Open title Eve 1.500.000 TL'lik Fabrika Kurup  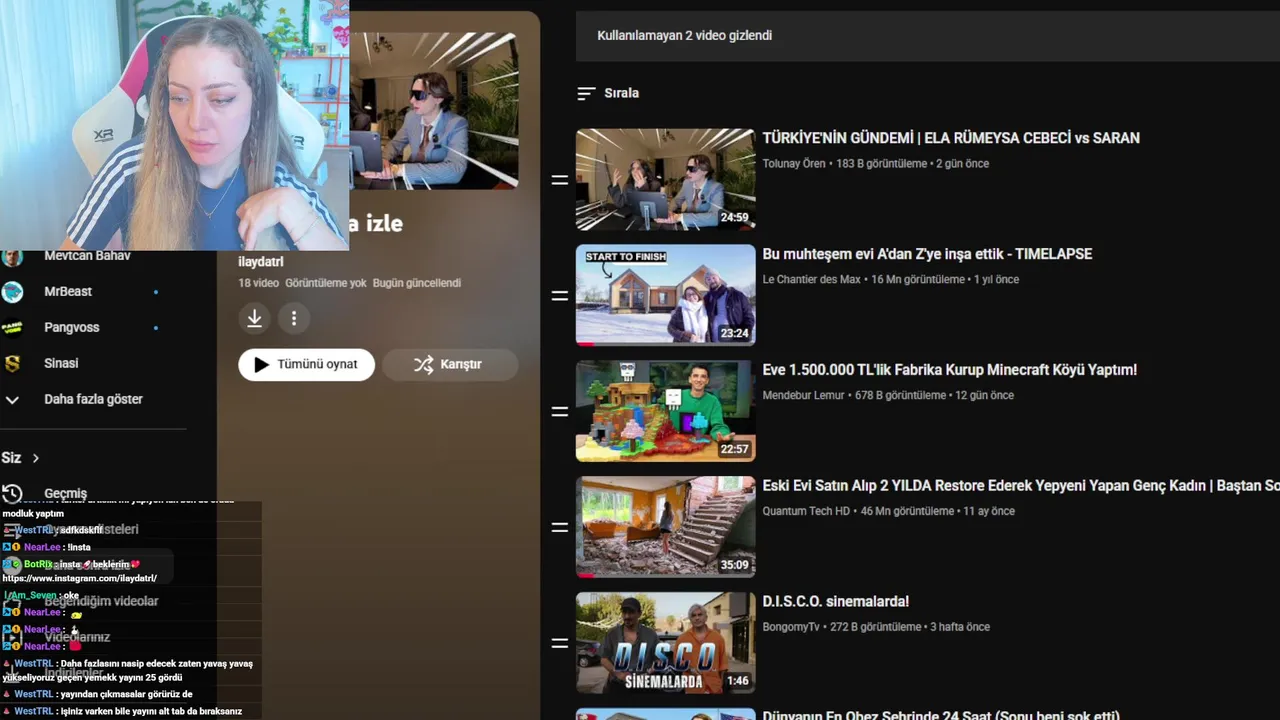949,370
